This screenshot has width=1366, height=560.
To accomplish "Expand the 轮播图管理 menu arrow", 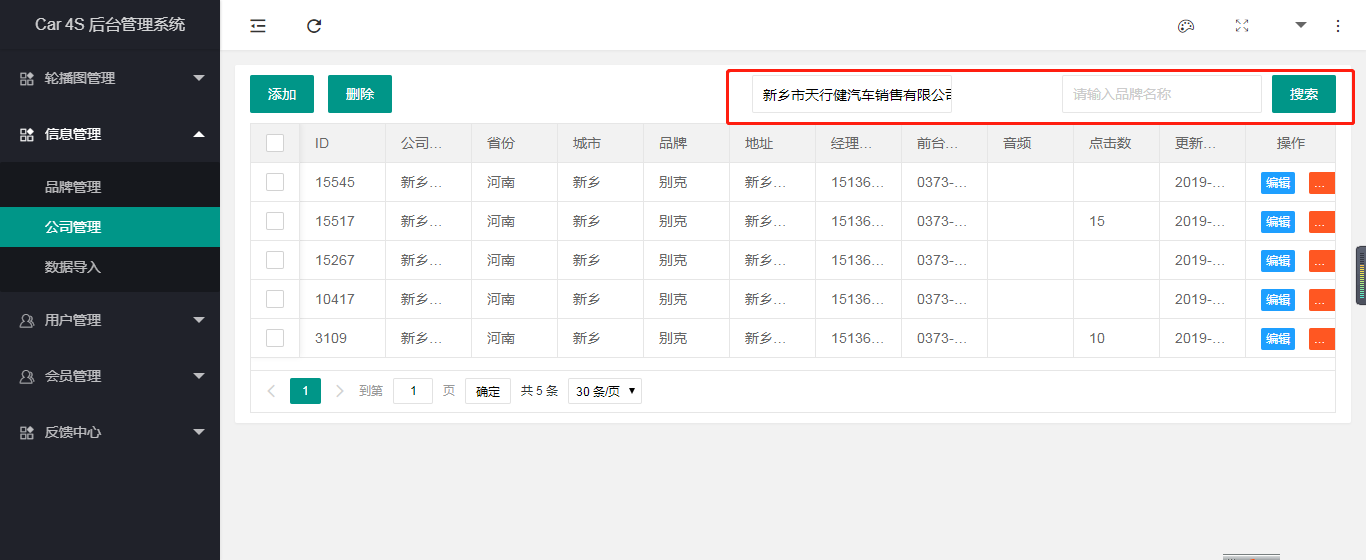I will pyautogui.click(x=199, y=78).
